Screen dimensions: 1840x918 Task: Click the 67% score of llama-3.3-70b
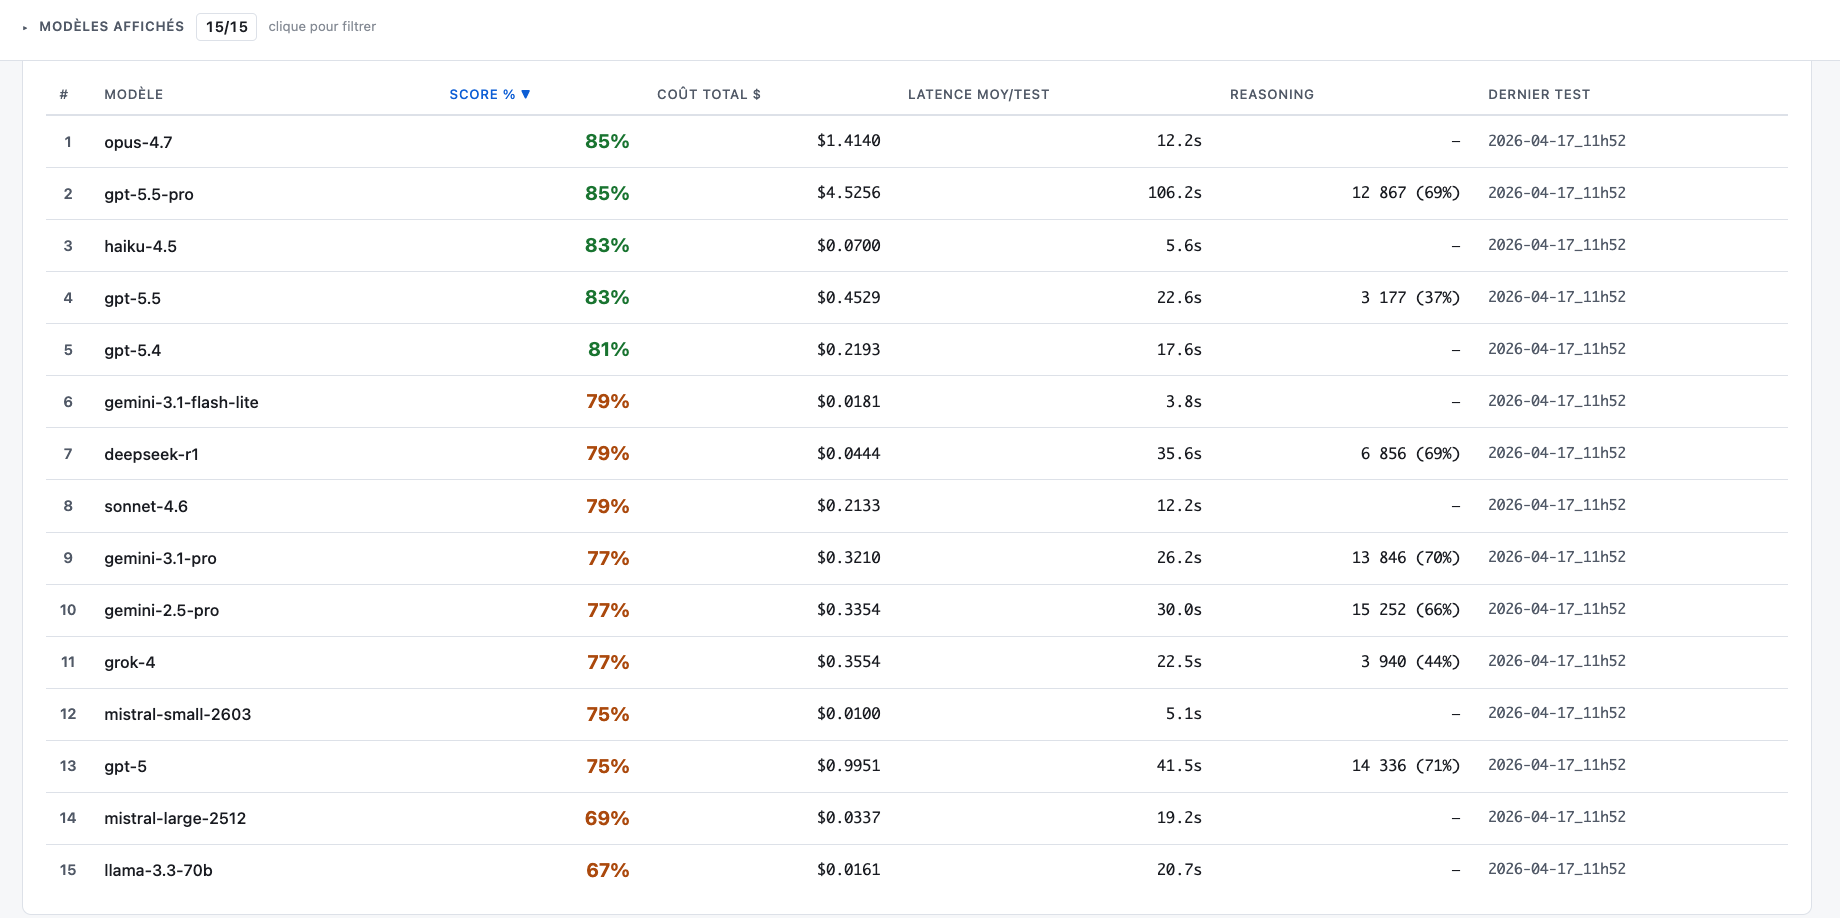pos(608,870)
